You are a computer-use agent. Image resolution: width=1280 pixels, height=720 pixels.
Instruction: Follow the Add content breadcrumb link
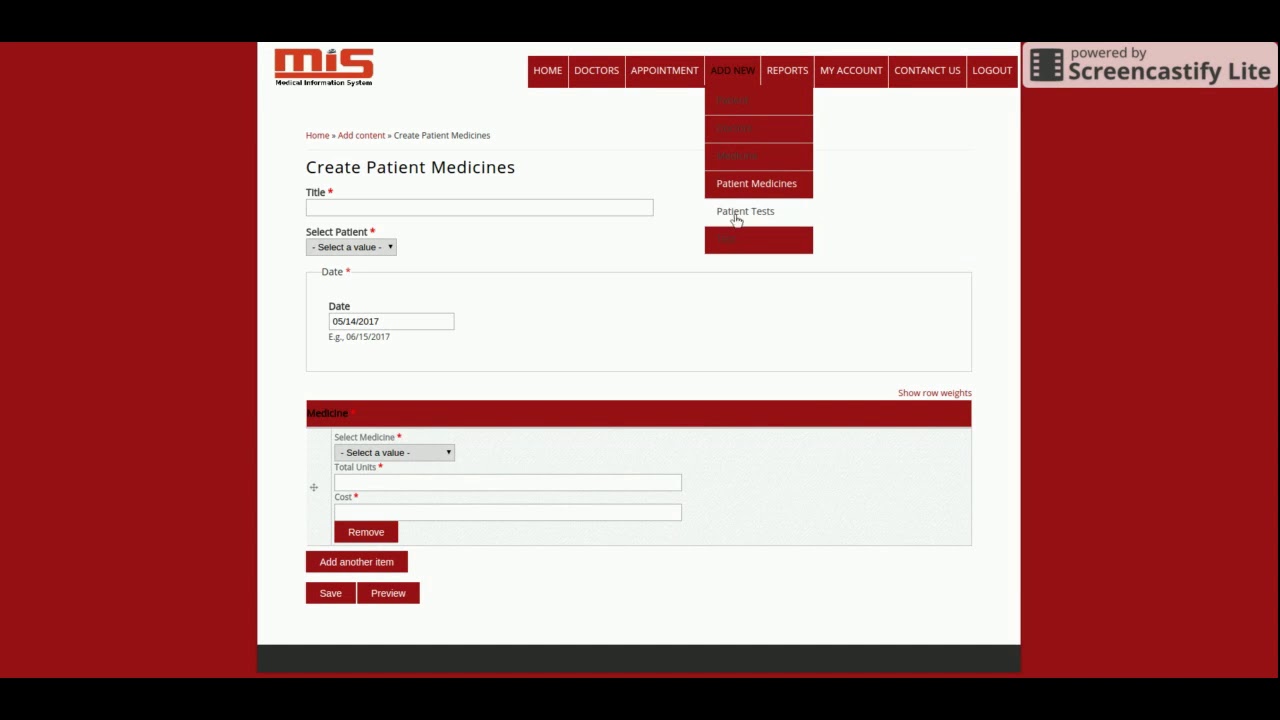tap(361, 136)
